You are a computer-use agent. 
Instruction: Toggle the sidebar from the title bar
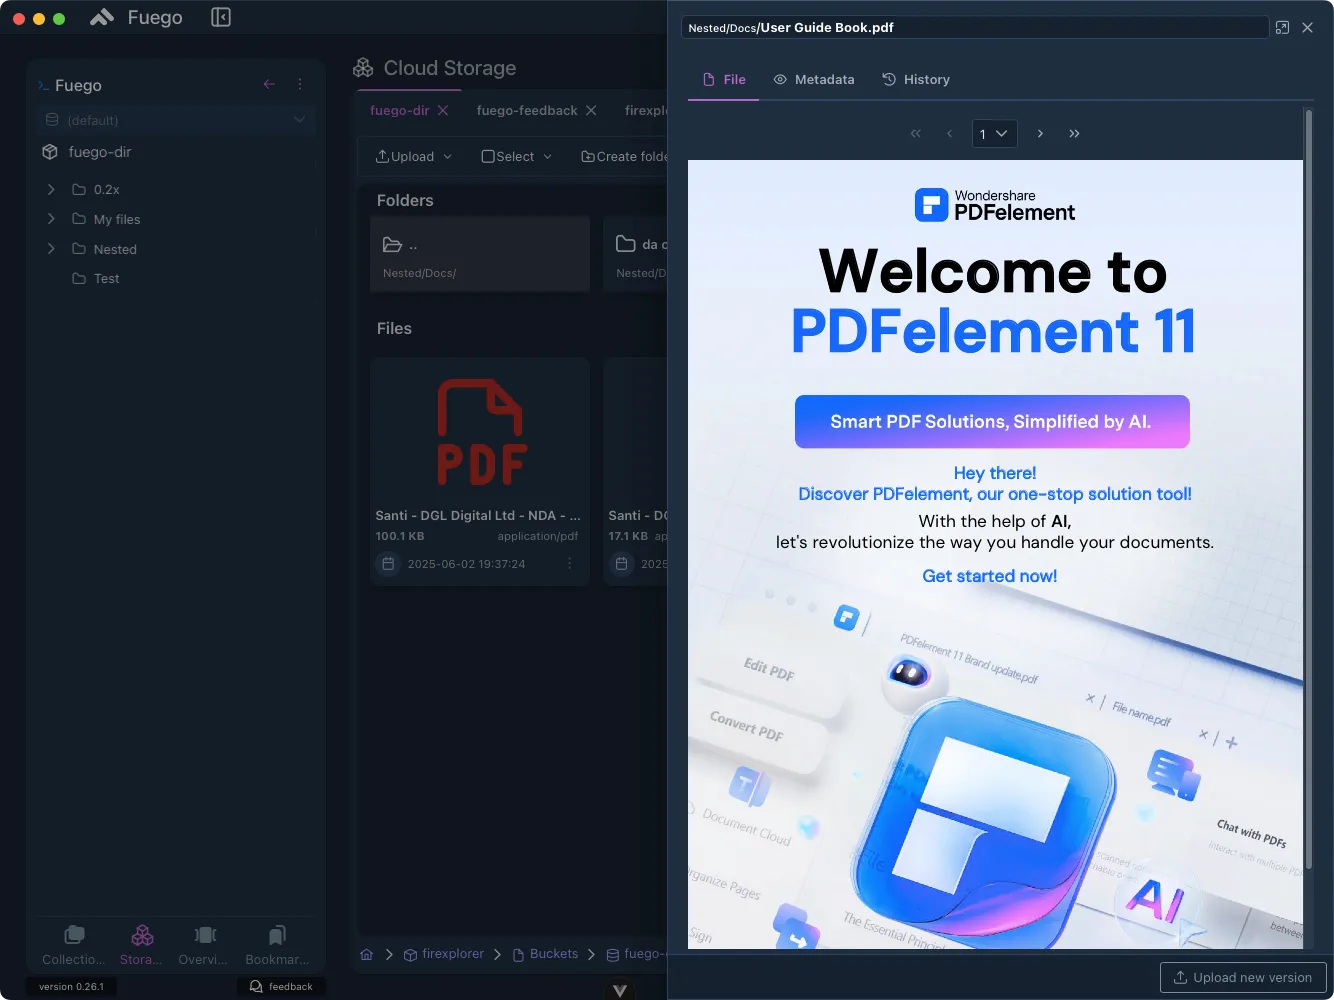pyautogui.click(x=220, y=17)
